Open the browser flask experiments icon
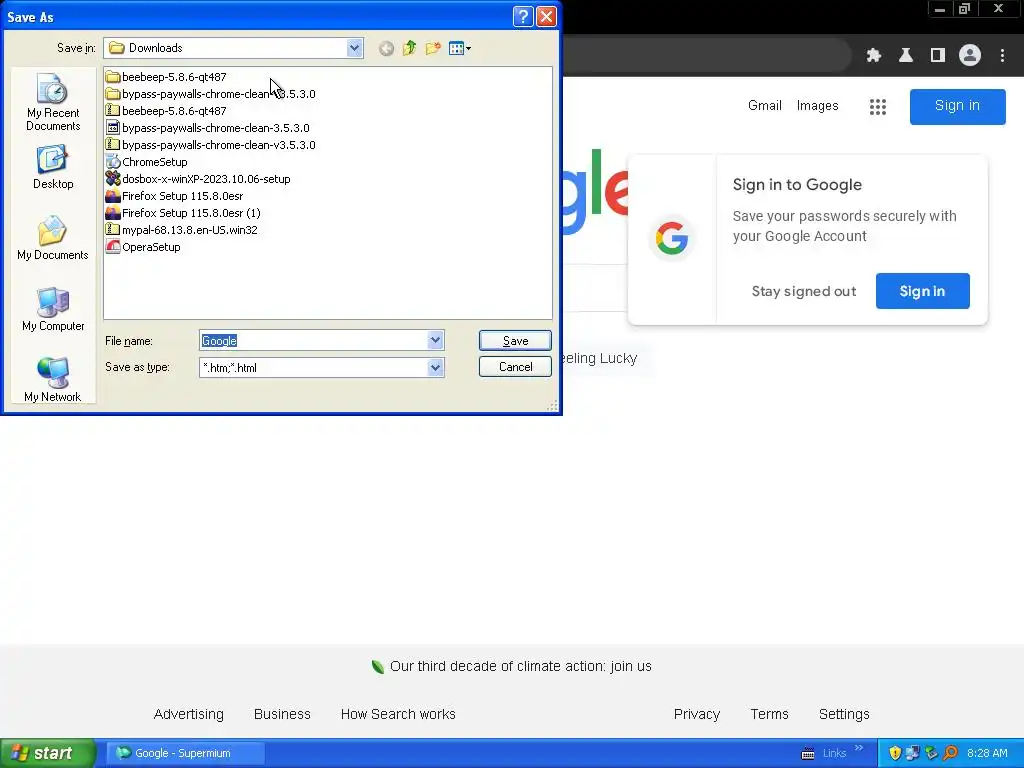 tap(906, 56)
